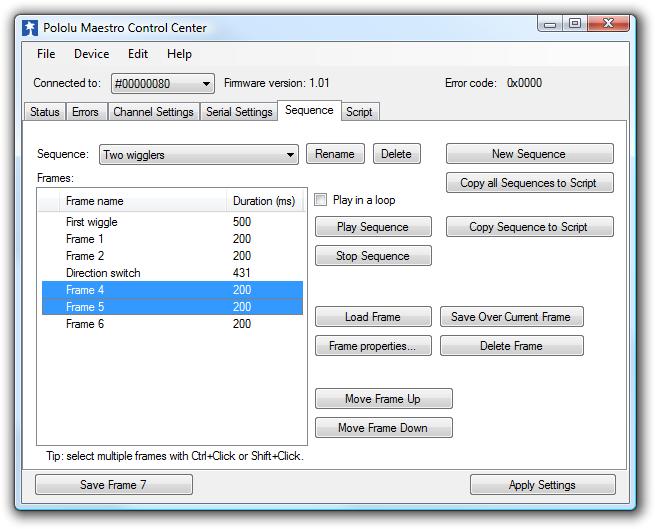This screenshot has width=655, height=529.
Task: Click the Delete Frame button
Action: [511, 346]
